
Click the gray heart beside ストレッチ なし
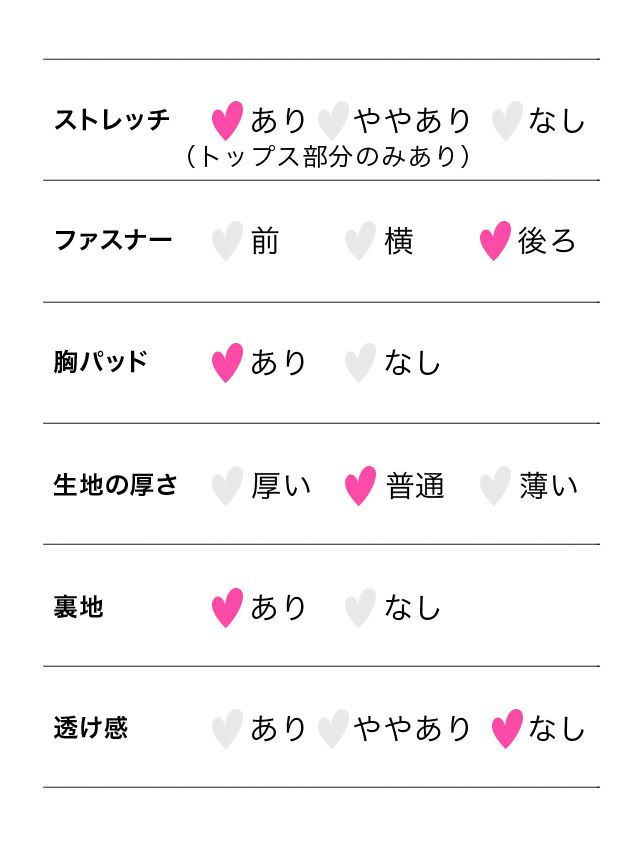click(507, 120)
